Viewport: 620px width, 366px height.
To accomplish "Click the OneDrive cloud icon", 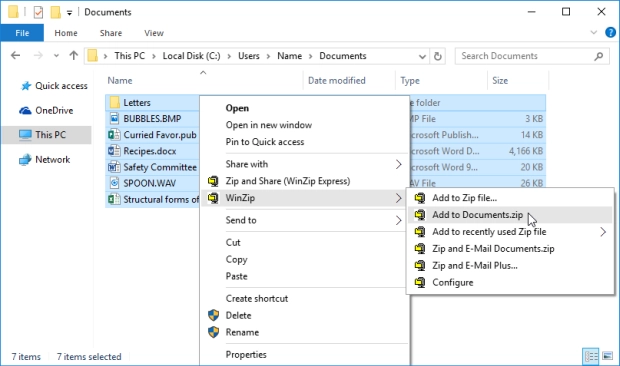I will (25, 111).
